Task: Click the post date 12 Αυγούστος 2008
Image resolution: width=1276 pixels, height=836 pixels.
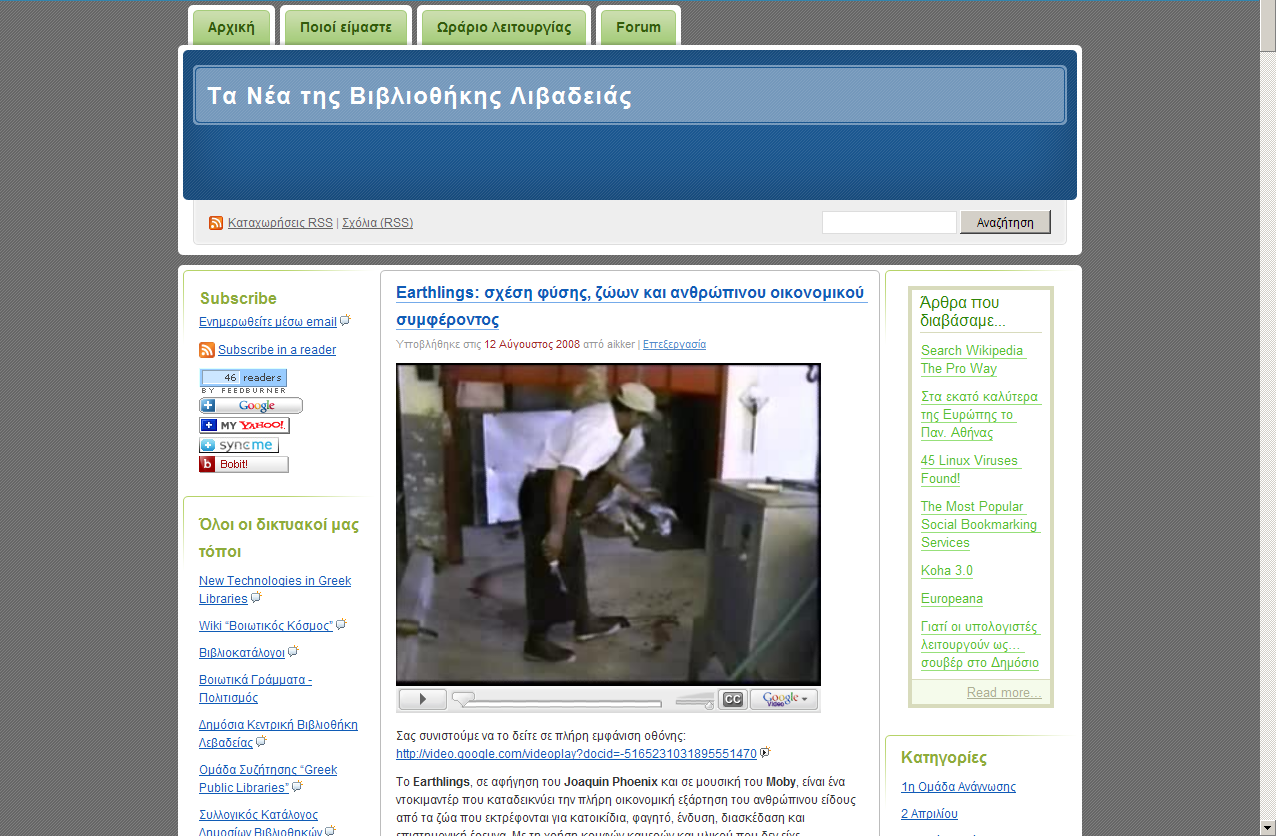Action: click(x=532, y=344)
